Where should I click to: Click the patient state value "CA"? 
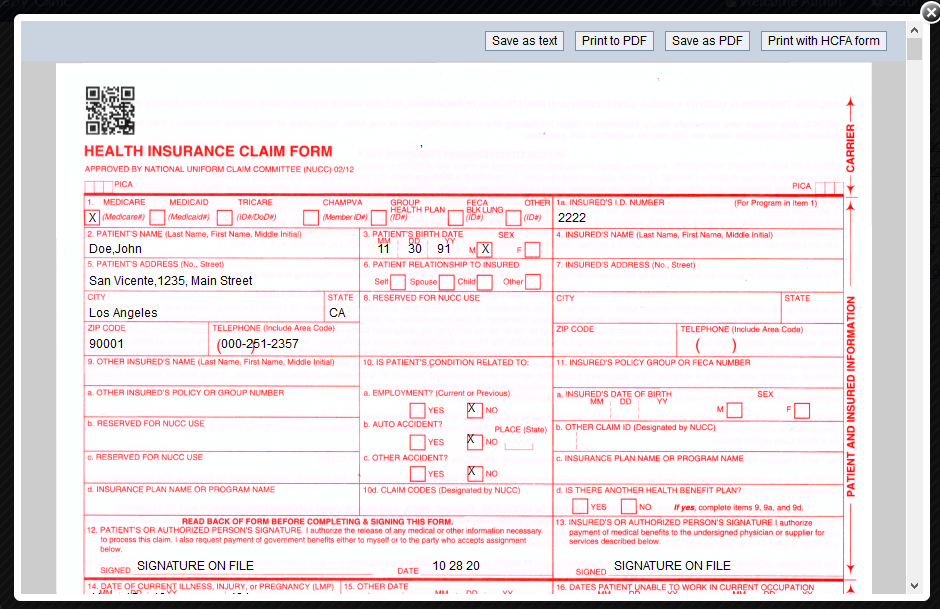click(337, 313)
